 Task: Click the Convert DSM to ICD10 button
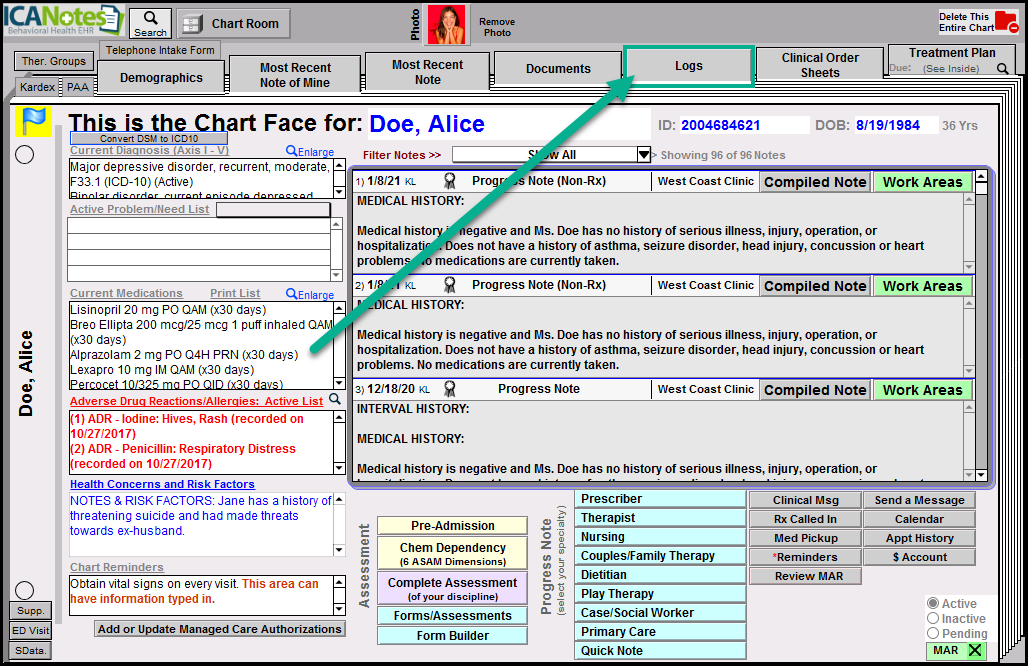pyautogui.click(x=149, y=138)
